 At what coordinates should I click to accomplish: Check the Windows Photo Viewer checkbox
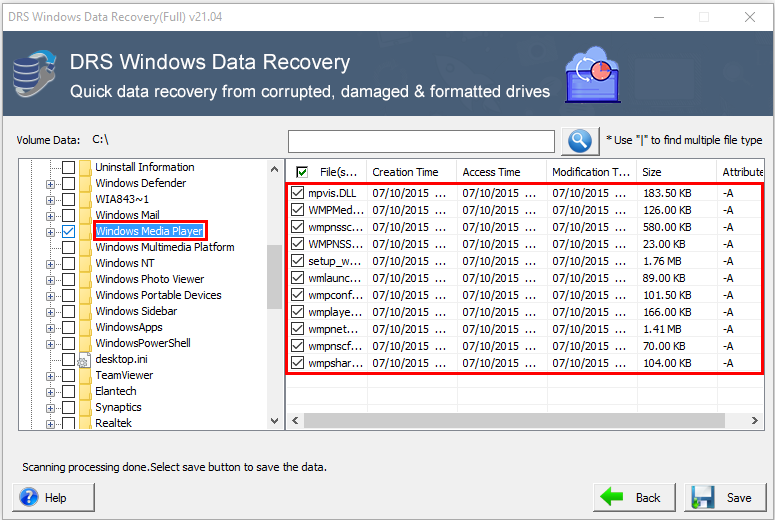click(x=69, y=279)
